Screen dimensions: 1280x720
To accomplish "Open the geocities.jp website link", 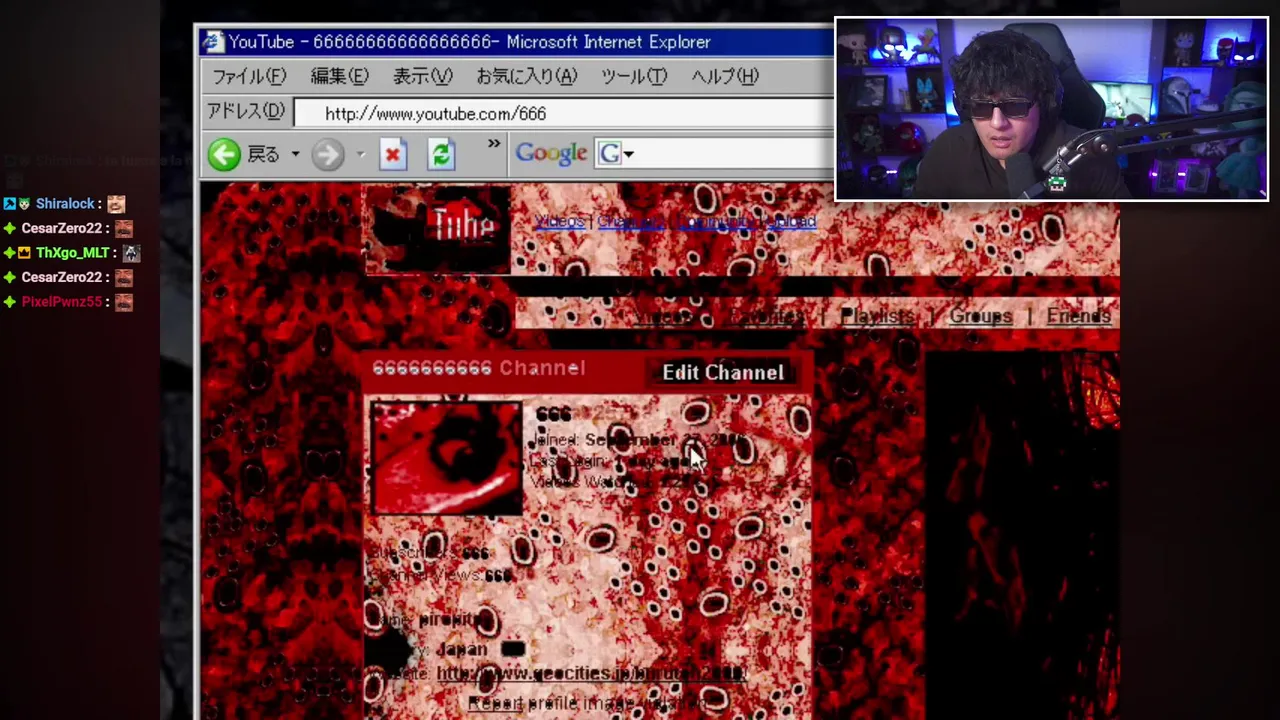I will pos(591,674).
